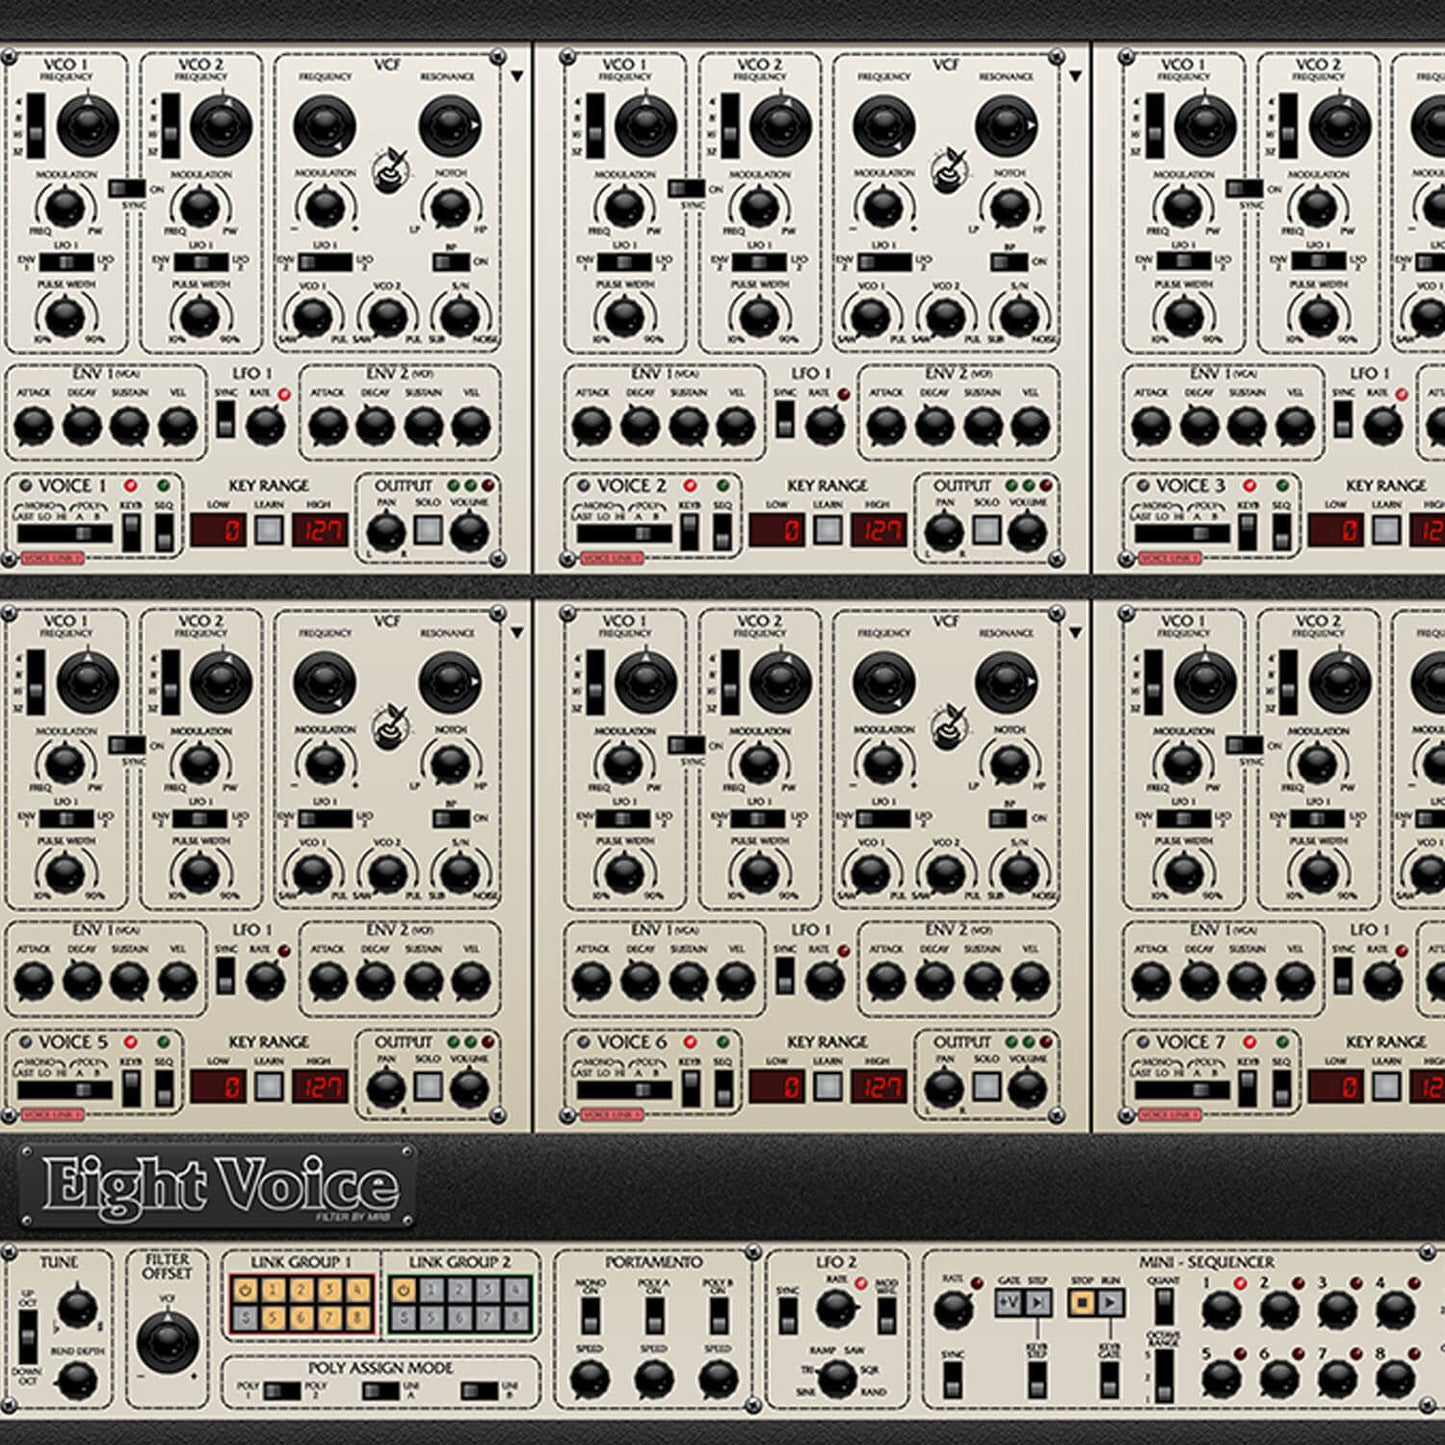Toggle Portamento Poly A On switch
This screenshot has height=1445, width=1445.
pyautogui.click(x=654, y=1316)
